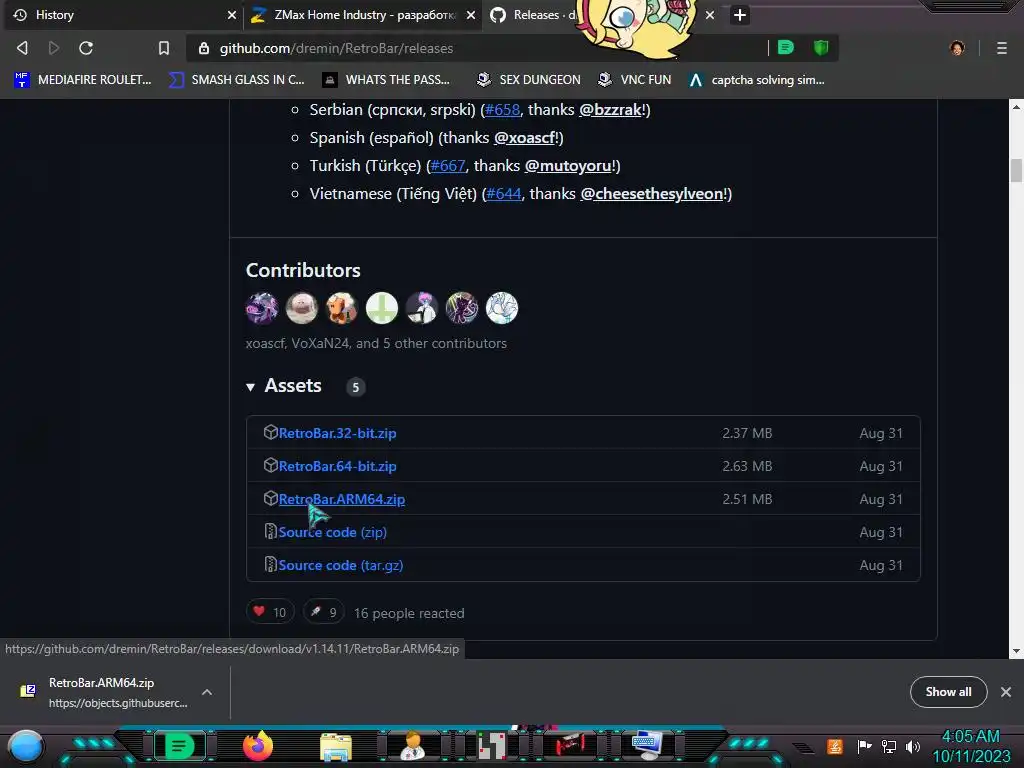Image resolution: width=1024 pixels, height=768 pixels.
Task: Bookmark this page
Action: click(x=163, y=48)
